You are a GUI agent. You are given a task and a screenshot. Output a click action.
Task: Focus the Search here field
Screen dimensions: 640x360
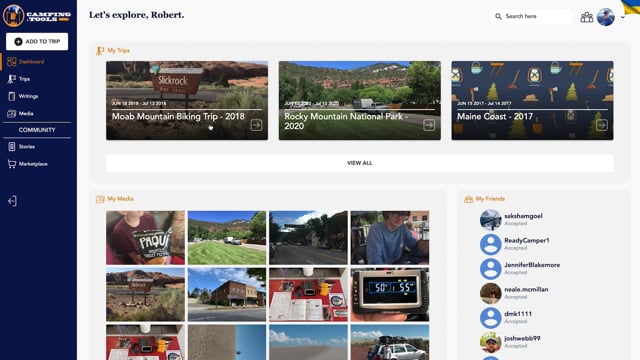tap(532, 16)
